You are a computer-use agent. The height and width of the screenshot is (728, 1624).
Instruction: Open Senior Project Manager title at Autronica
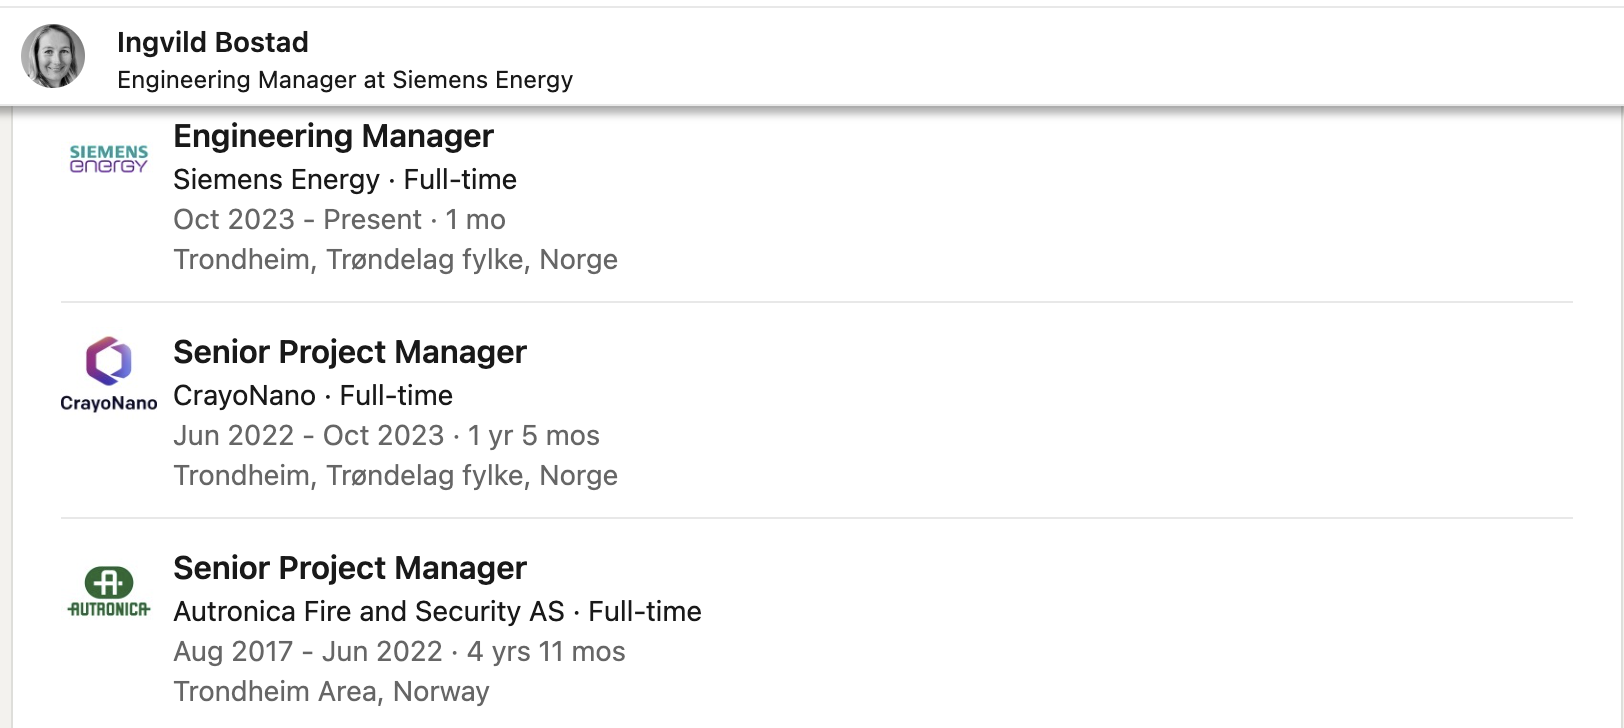click(x=349, y=568)
